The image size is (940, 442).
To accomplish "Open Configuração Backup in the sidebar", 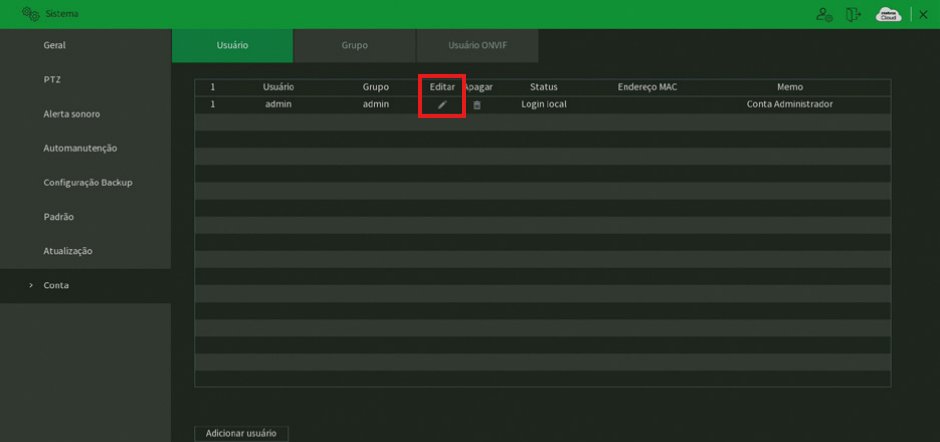I will pyautogui.click(x=88, y=182).
